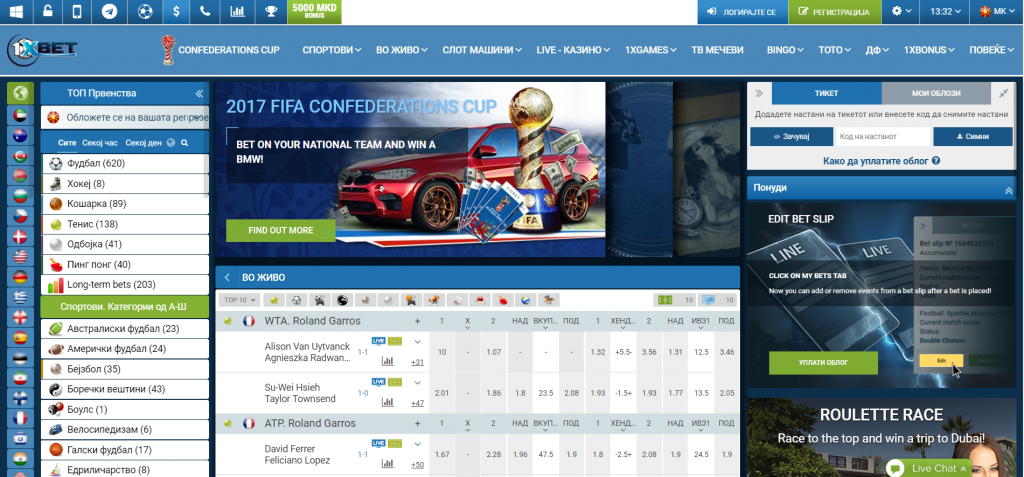The width and height of the screenshot is (1024, 477).
Task: Filter live events by yin-yang martial arts icon
Action: point(342,300)
